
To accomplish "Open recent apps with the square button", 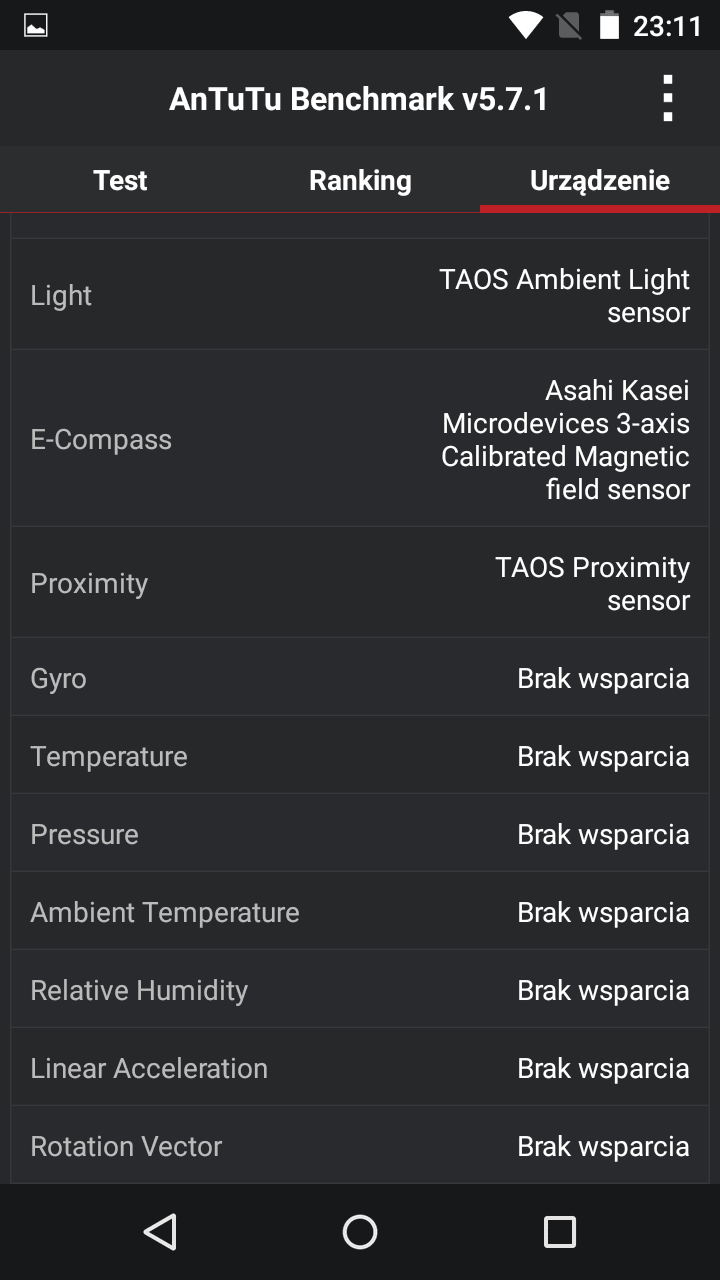I will click(560, 1232).
